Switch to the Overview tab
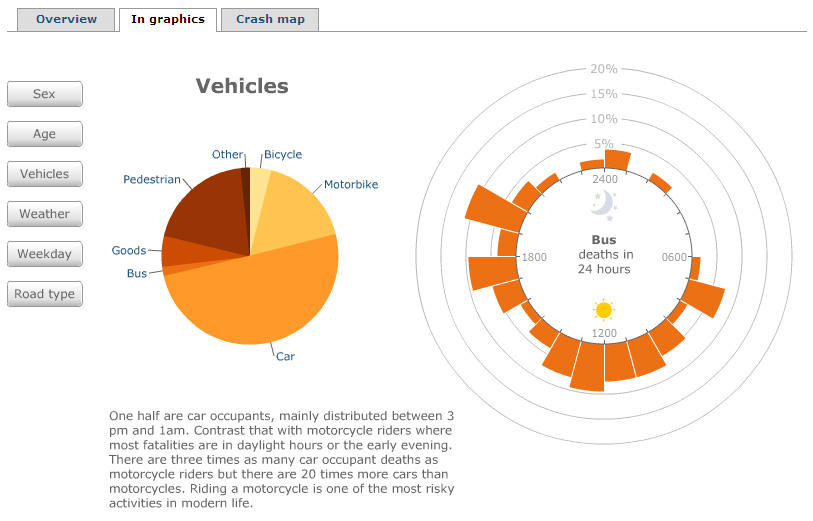813x521 pixels. 66,19
